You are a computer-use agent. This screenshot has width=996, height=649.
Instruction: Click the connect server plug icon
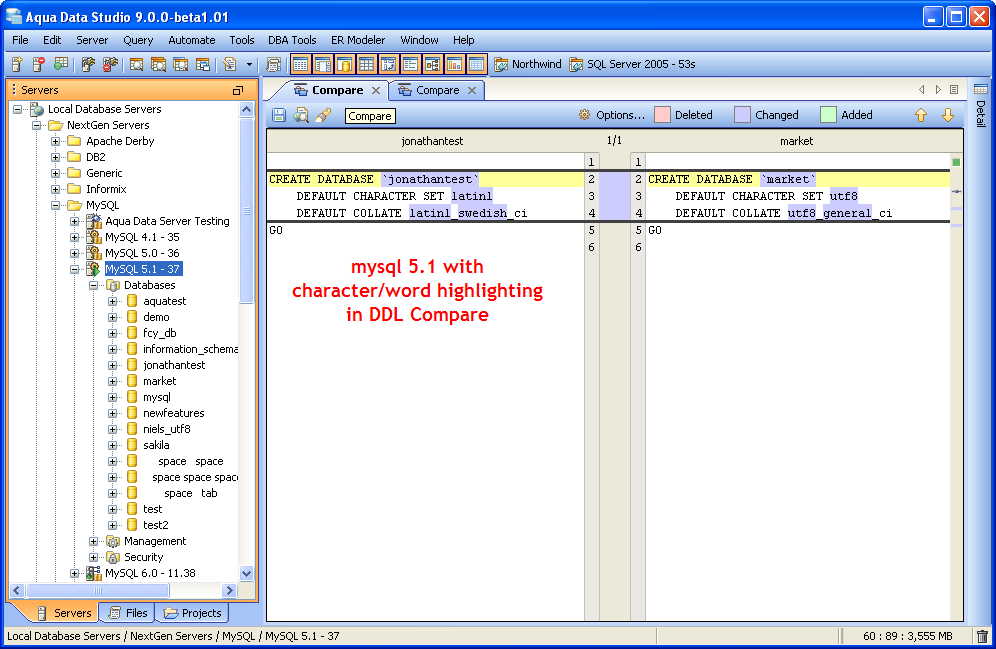tap(88, 64)
